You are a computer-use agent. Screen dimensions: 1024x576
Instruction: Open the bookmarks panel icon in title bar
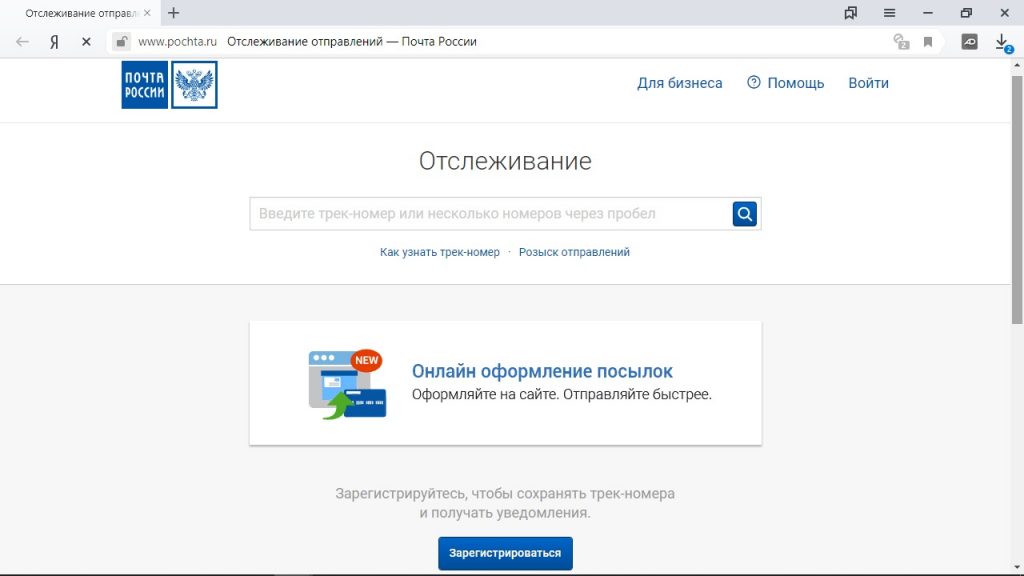[x=851, y=13]
